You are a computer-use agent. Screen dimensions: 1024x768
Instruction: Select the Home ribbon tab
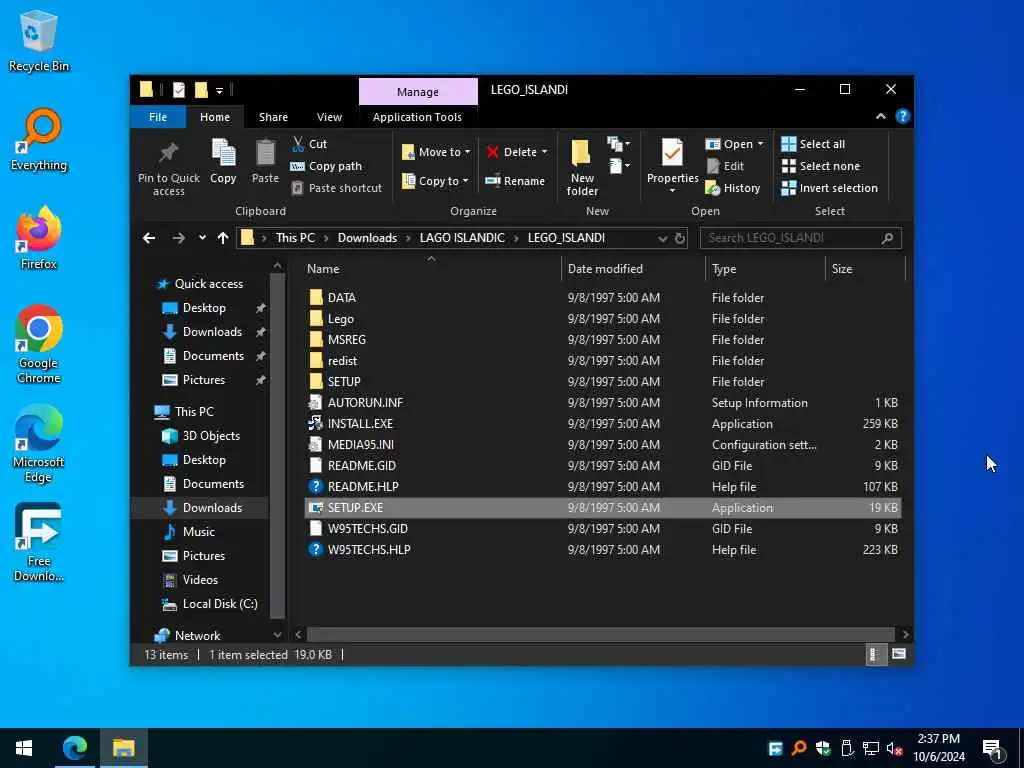click(215, 117)
